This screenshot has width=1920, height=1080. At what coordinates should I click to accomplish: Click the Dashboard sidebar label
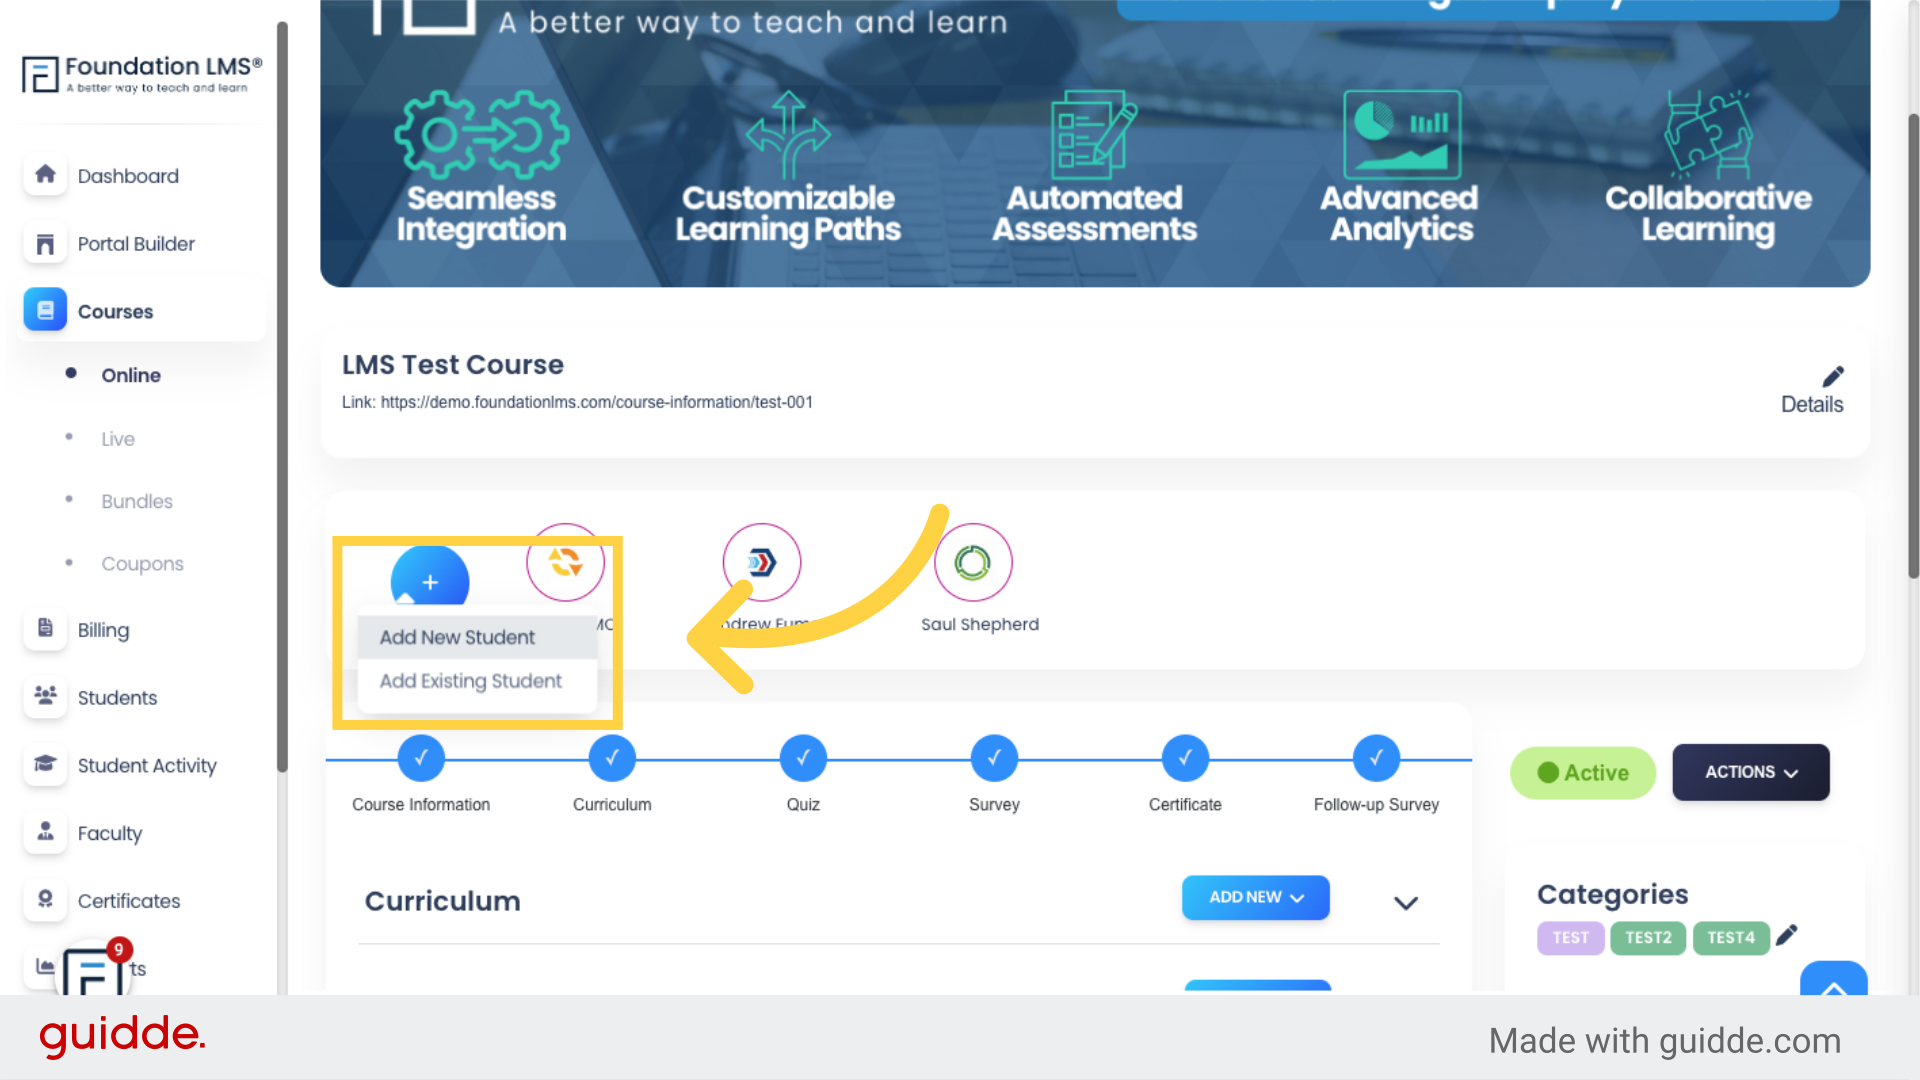pos(128,176)
